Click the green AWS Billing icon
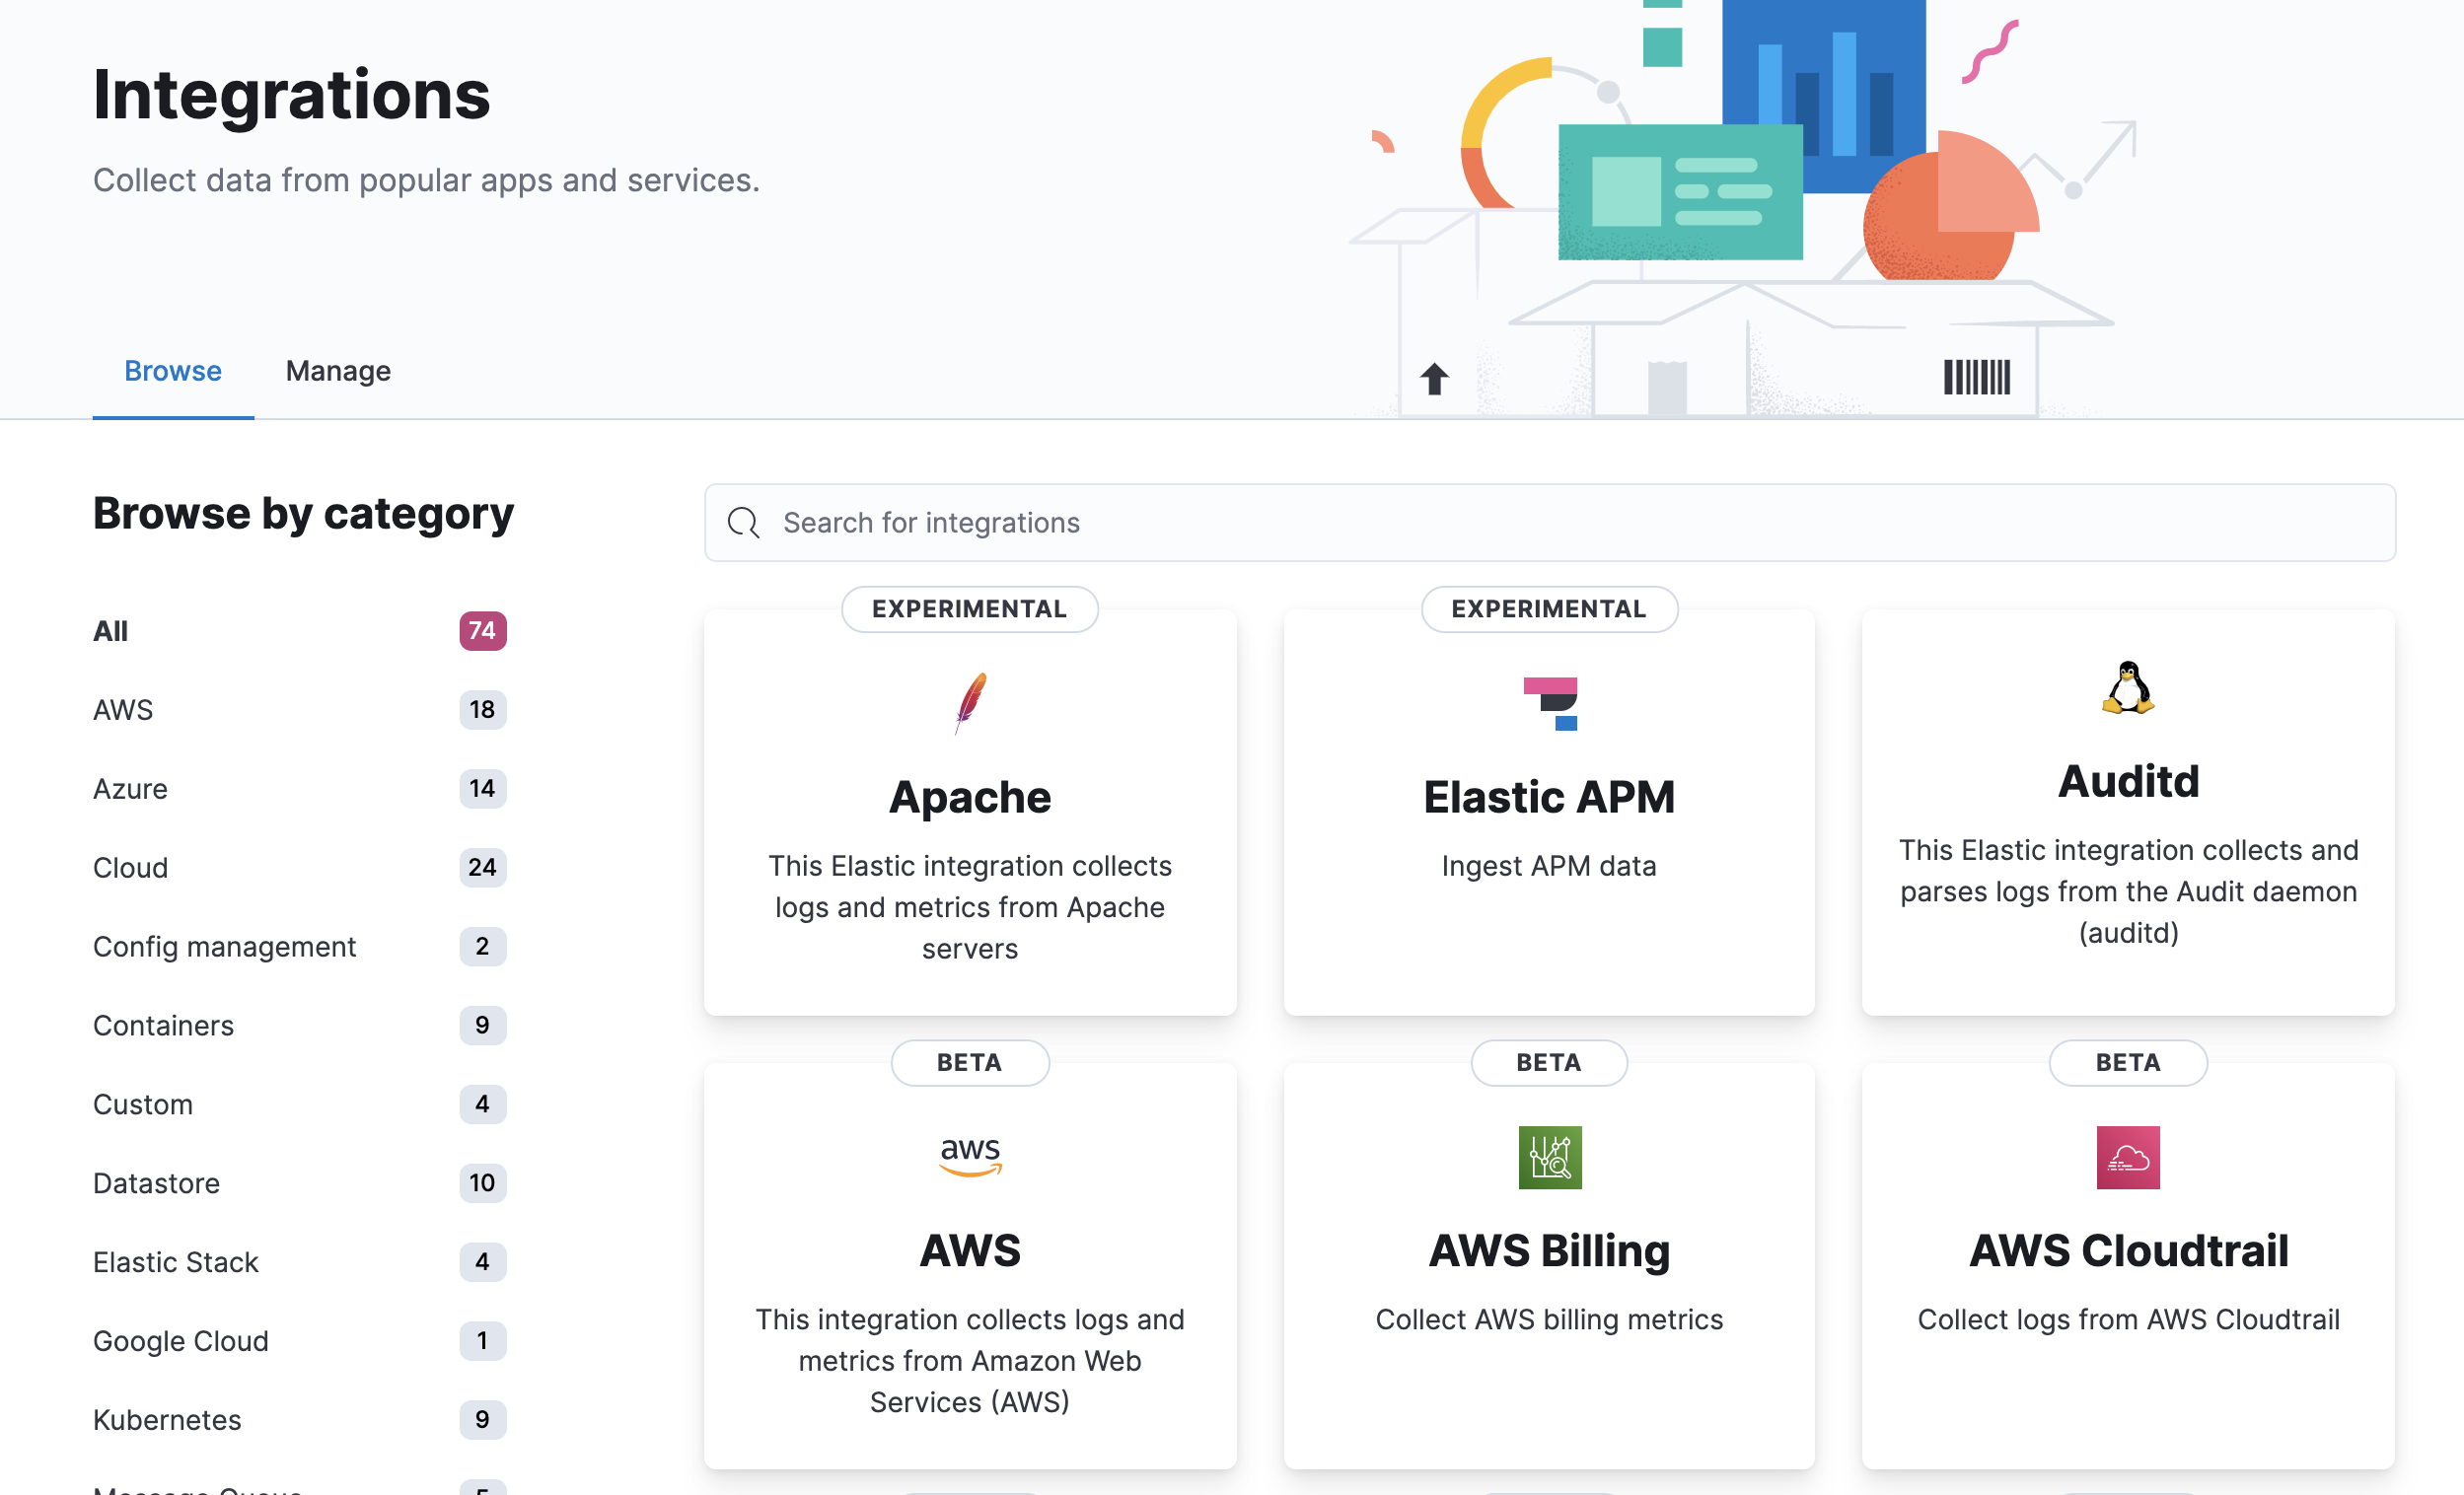Image resolution: width=2464 pixels, height=1495 pixels. [1549, 1157]
